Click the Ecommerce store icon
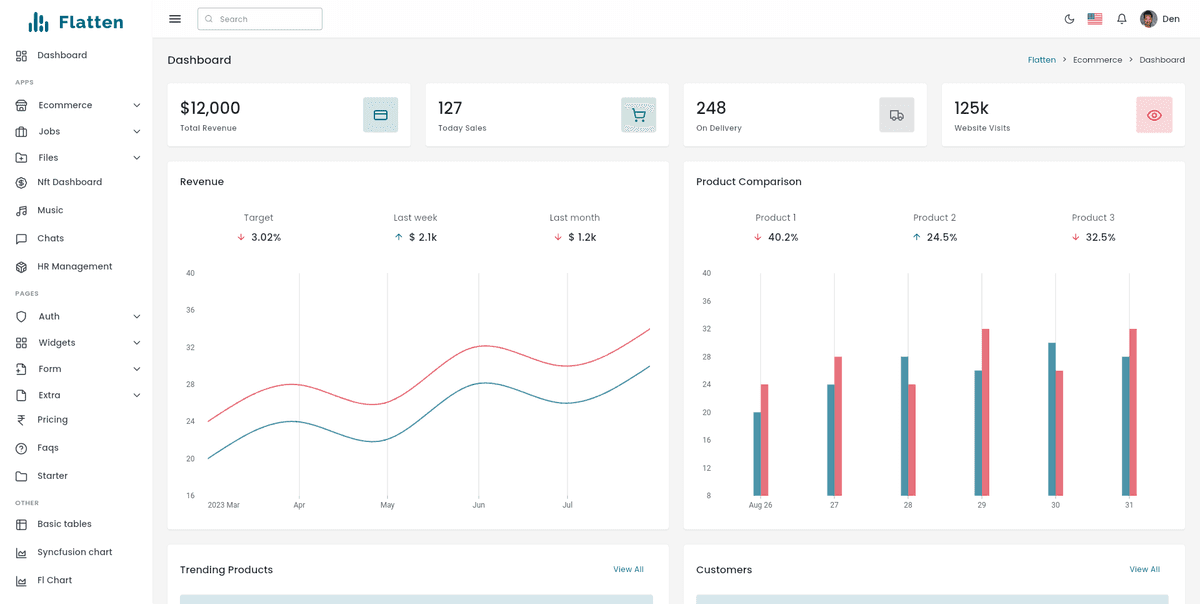1200x604 pixels. [22, 105]
